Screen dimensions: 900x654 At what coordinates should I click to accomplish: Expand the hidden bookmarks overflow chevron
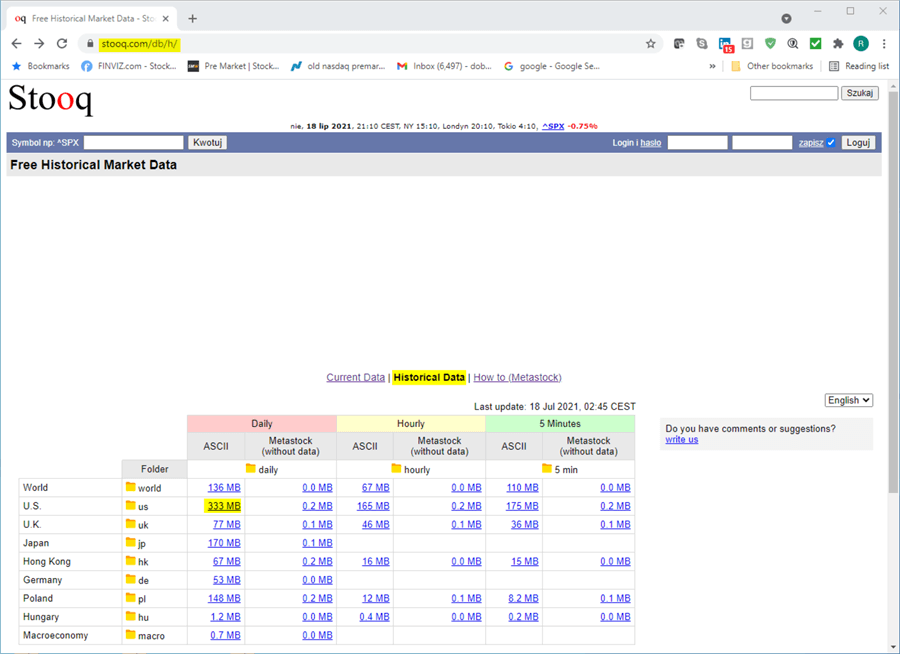(x=712, y=66)
